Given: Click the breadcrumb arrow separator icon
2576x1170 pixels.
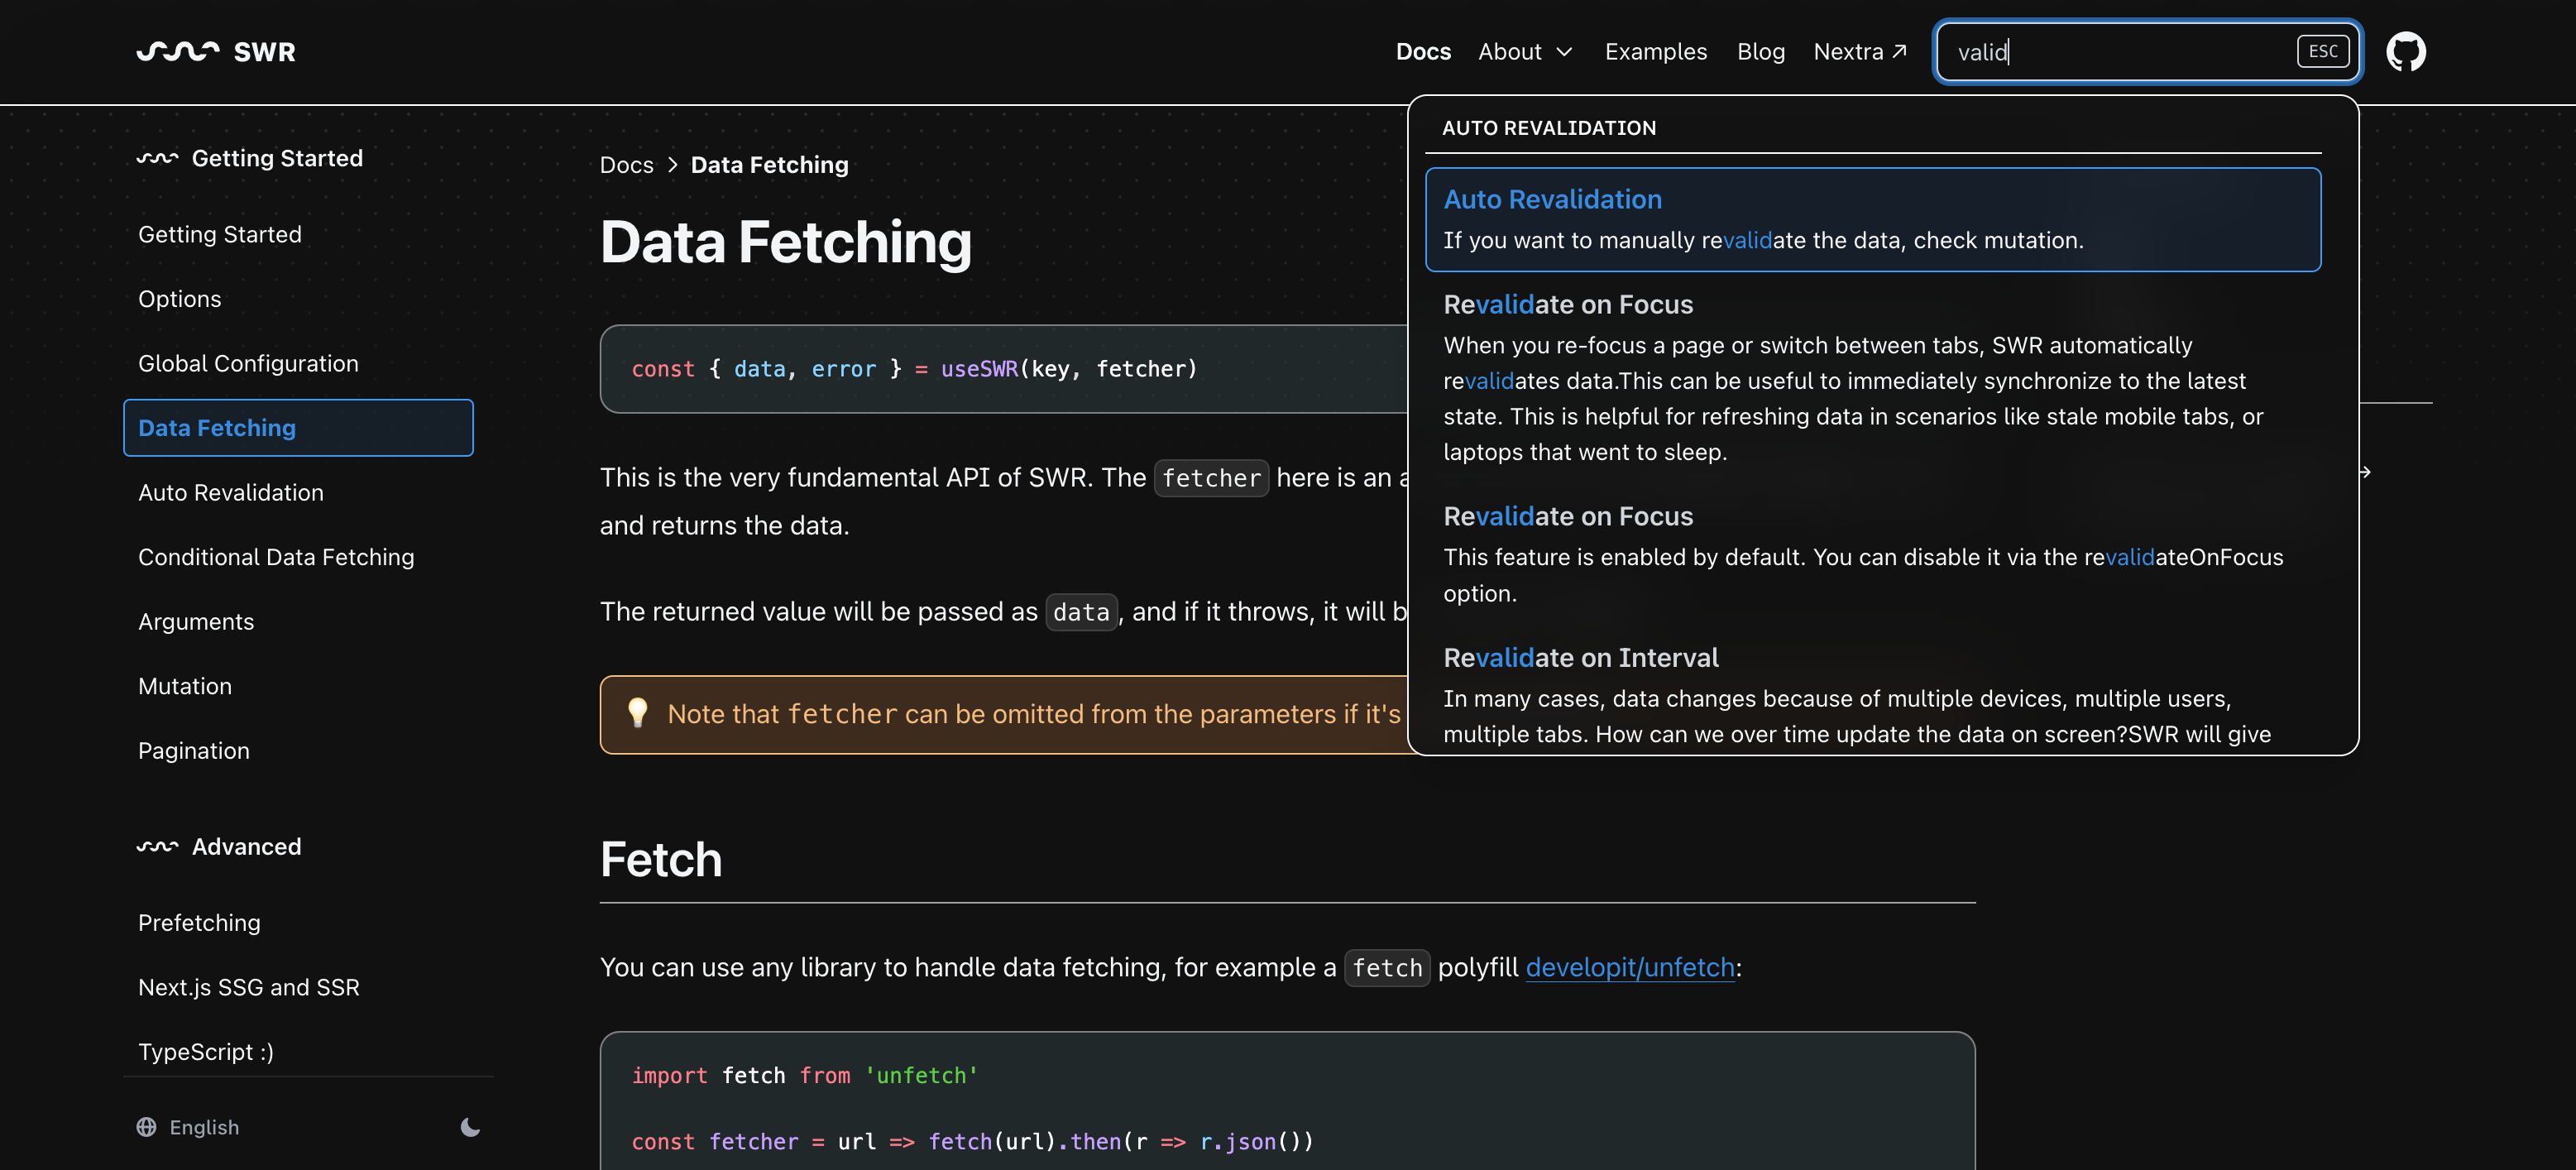Looking at the screenshot, I should [672, 166].
